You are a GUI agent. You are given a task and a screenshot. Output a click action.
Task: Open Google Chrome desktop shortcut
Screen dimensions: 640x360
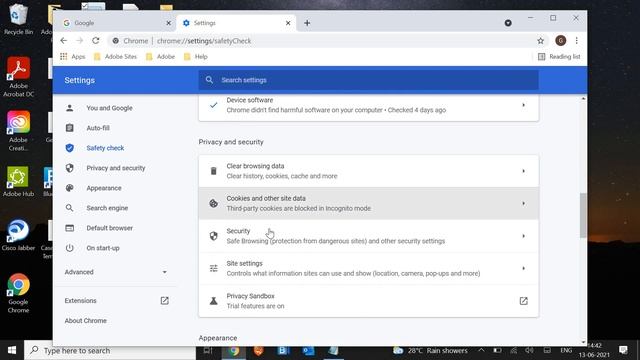click(18, 293)
